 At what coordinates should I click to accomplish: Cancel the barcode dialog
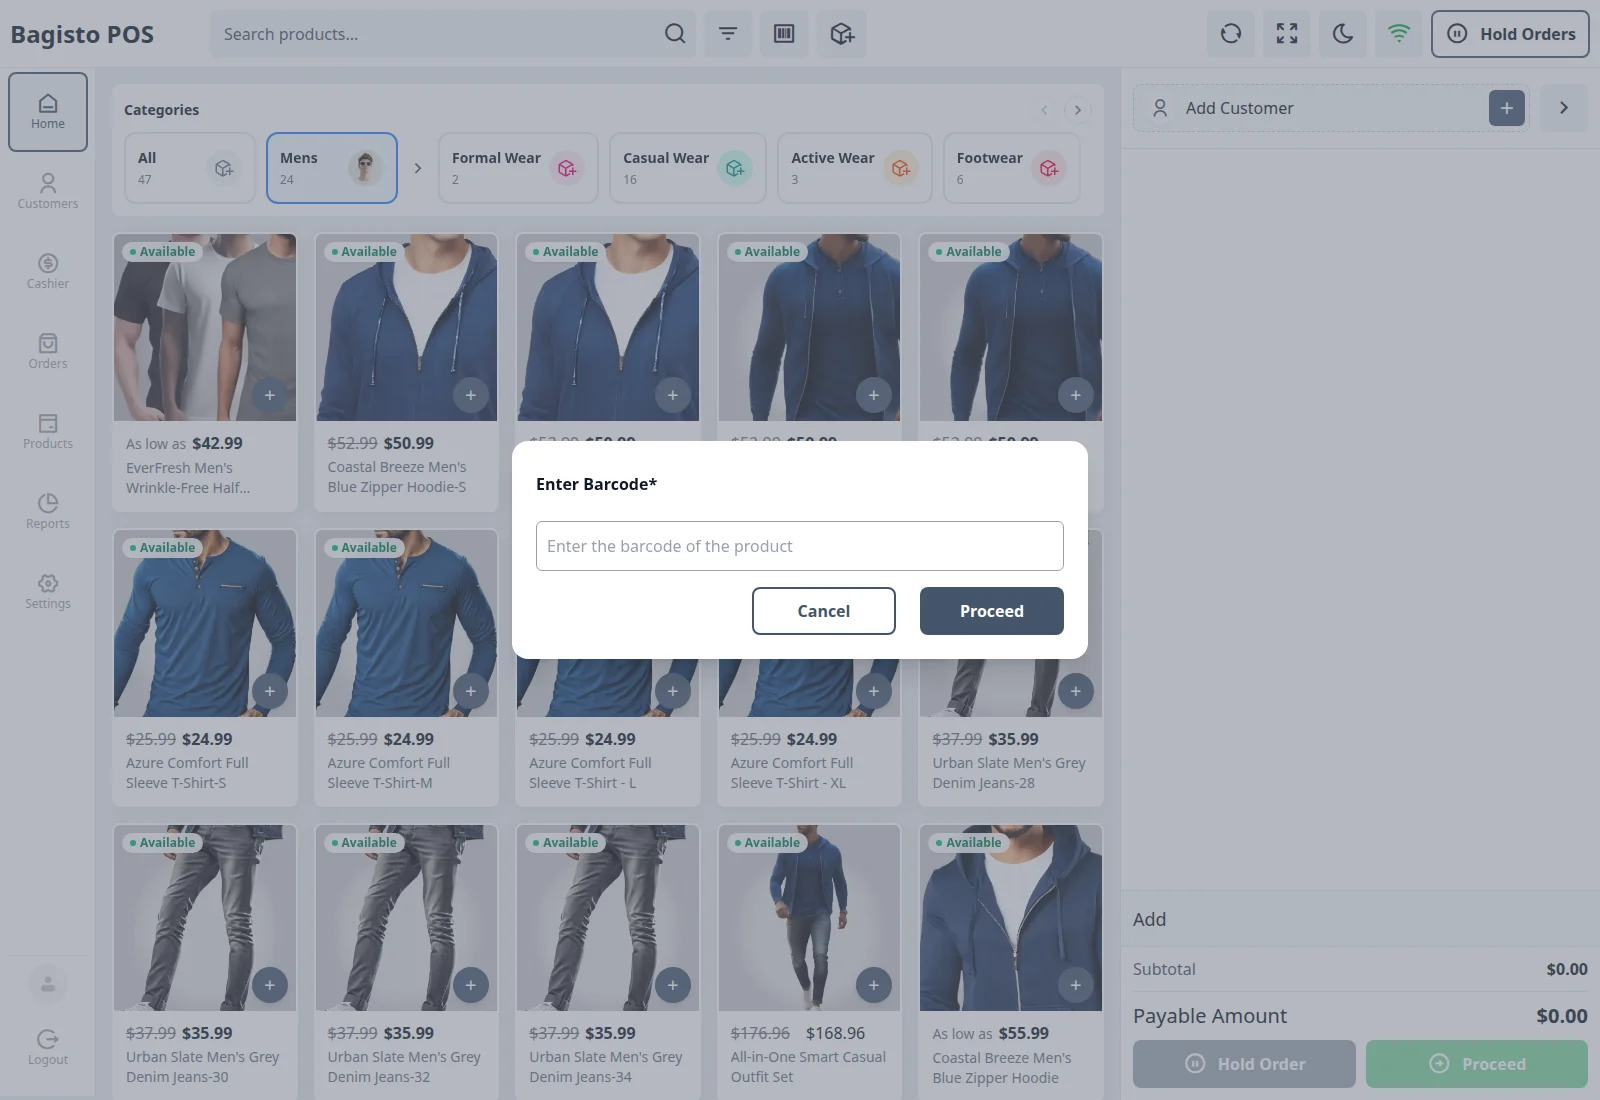click(824, 611)
